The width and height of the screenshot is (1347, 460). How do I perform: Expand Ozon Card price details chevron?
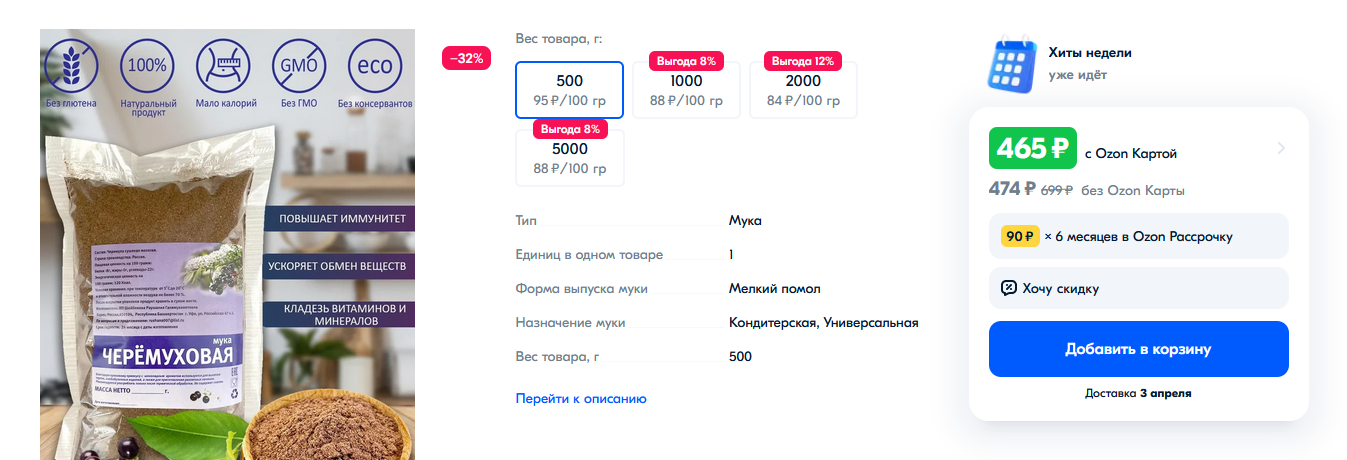tap(1281, 149)
